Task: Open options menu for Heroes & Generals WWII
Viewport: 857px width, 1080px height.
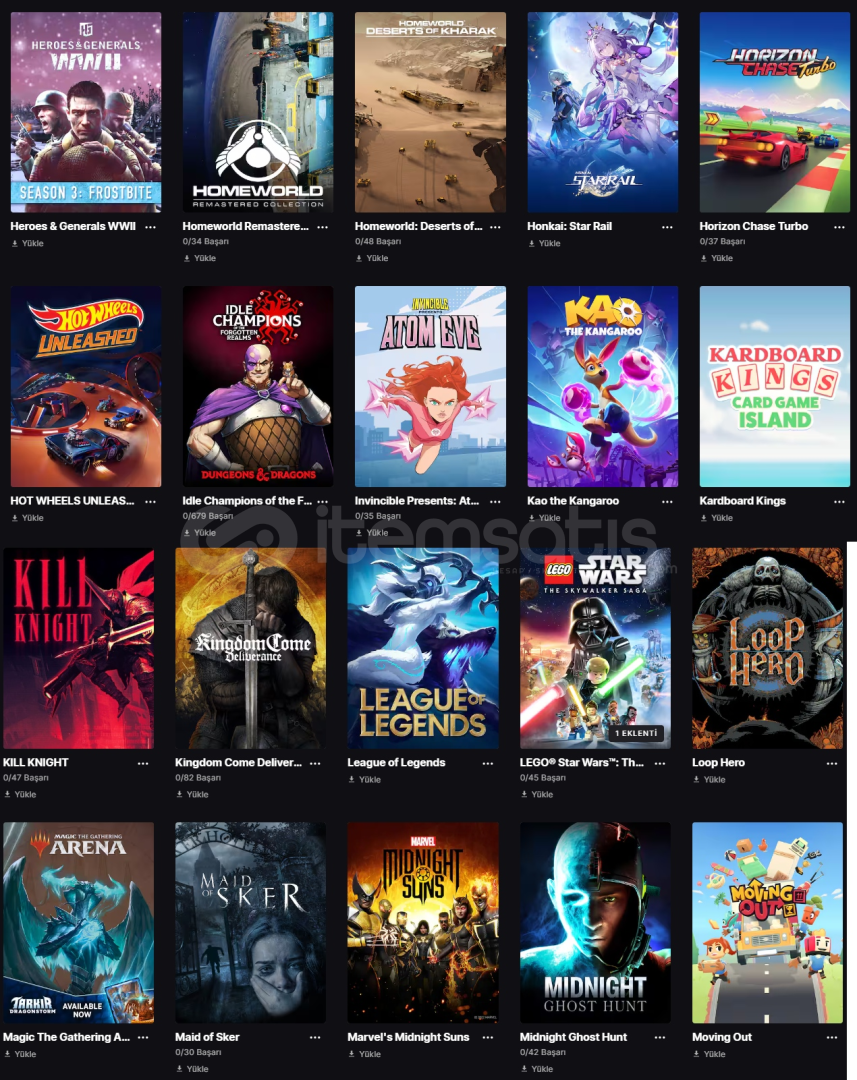Action: pyautogui.click(x=150, y=227)
